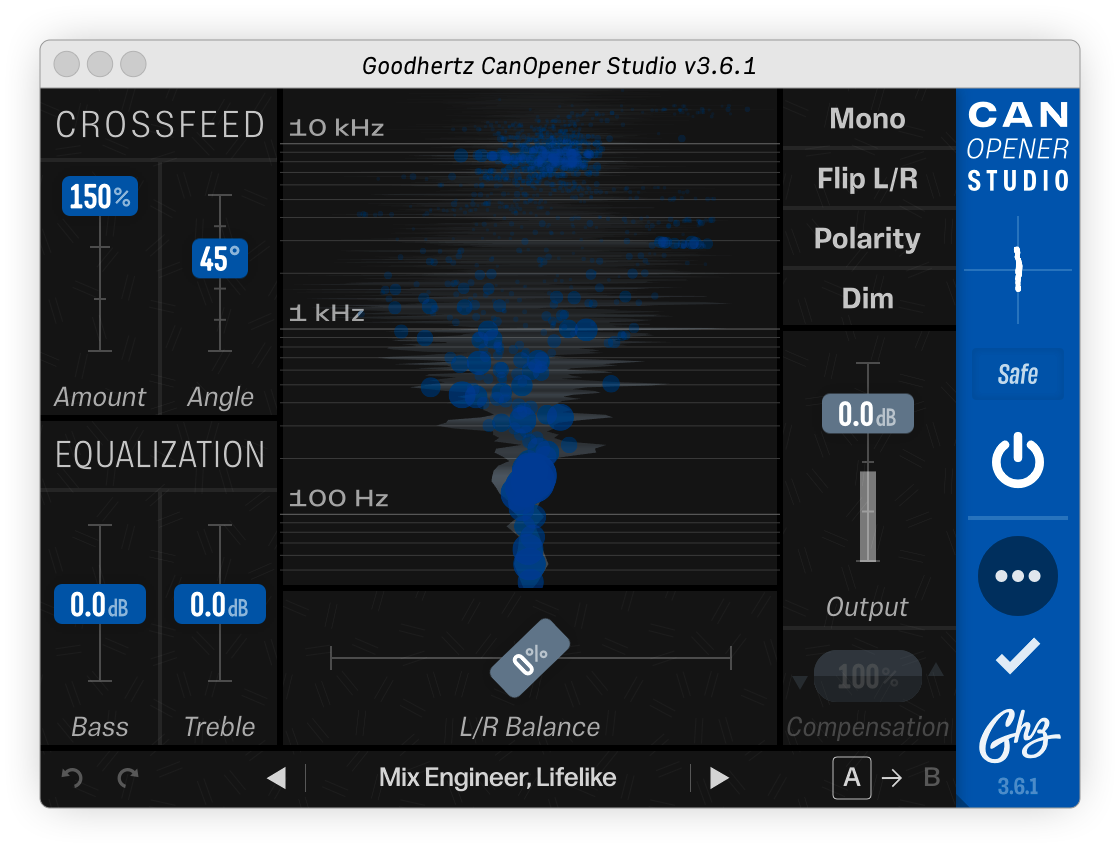Click the Output label
Screen dimensions: 1120x848
point(867,607)
